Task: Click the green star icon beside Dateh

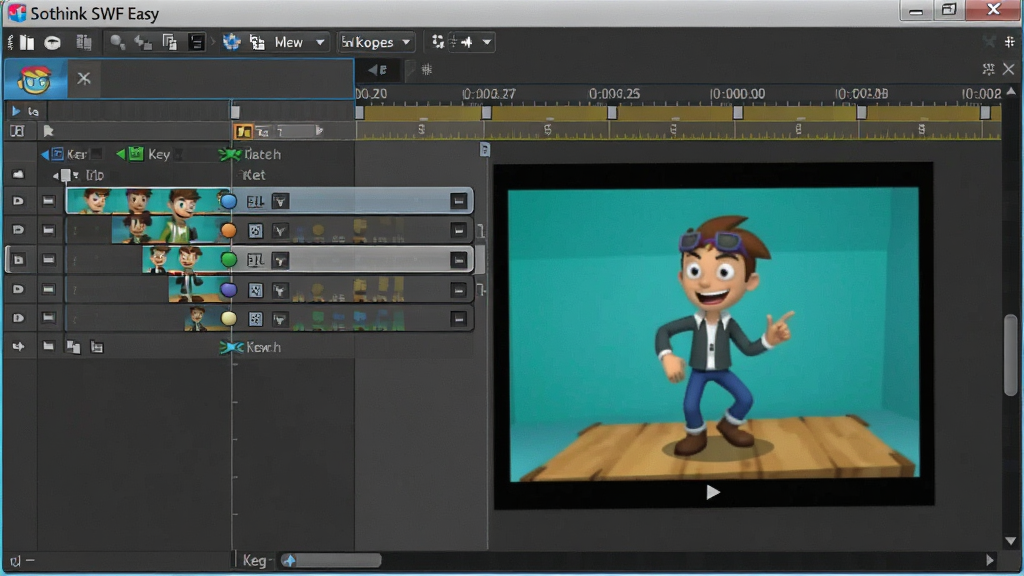Action: (x=230, y=154)
